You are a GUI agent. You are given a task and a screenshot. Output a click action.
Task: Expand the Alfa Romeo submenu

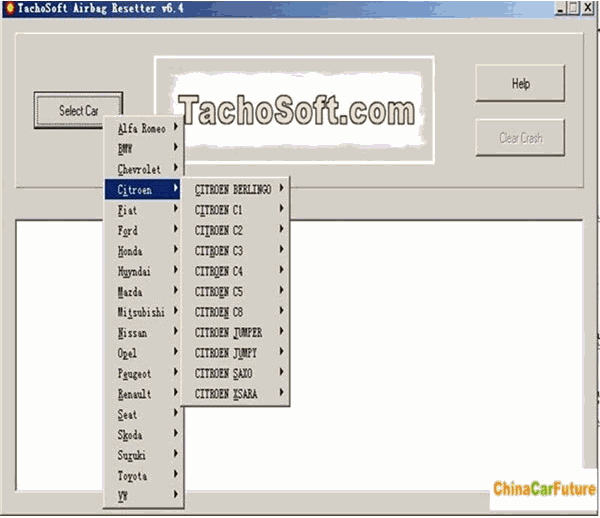144,128
